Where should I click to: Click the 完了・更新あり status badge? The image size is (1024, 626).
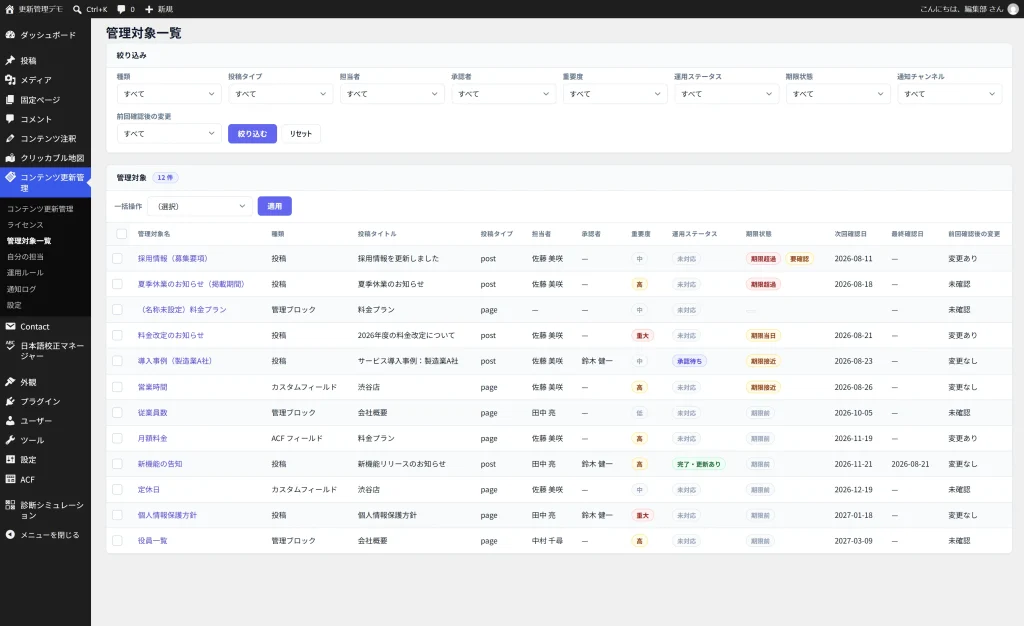point(698,464)
